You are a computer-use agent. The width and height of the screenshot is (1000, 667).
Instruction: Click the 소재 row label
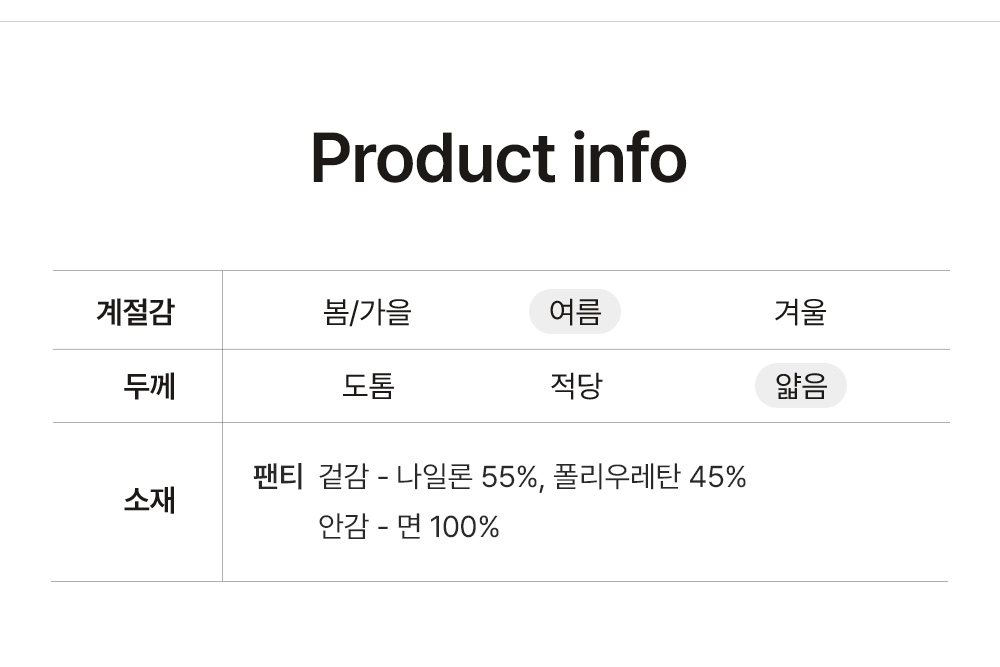click(149, 499)
